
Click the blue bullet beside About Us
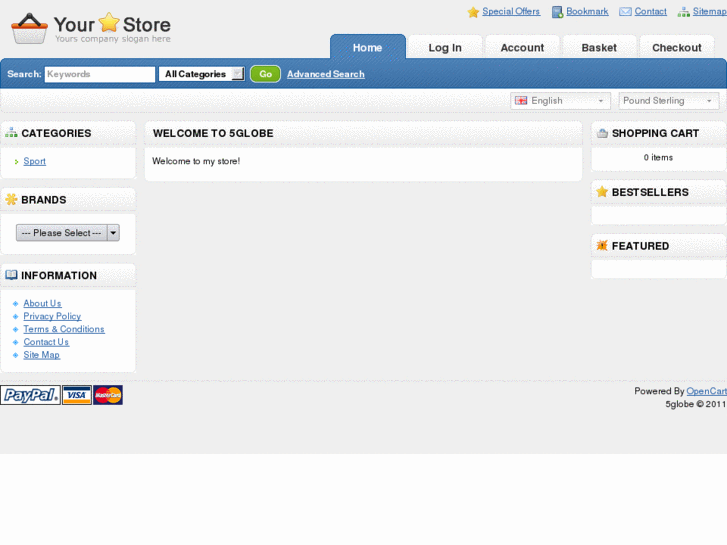click(15, 304)
